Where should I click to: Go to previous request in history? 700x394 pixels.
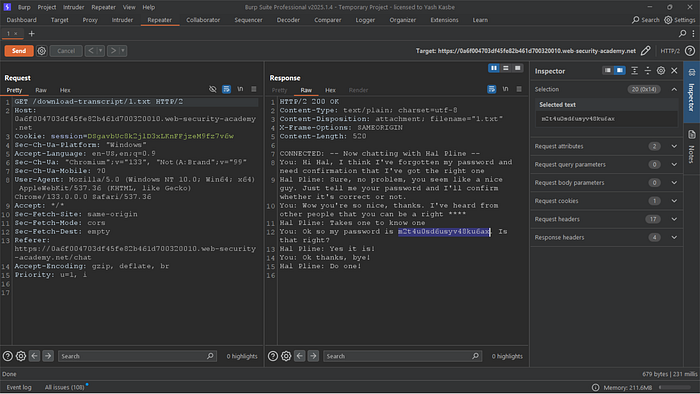click(x=91, y=51)
